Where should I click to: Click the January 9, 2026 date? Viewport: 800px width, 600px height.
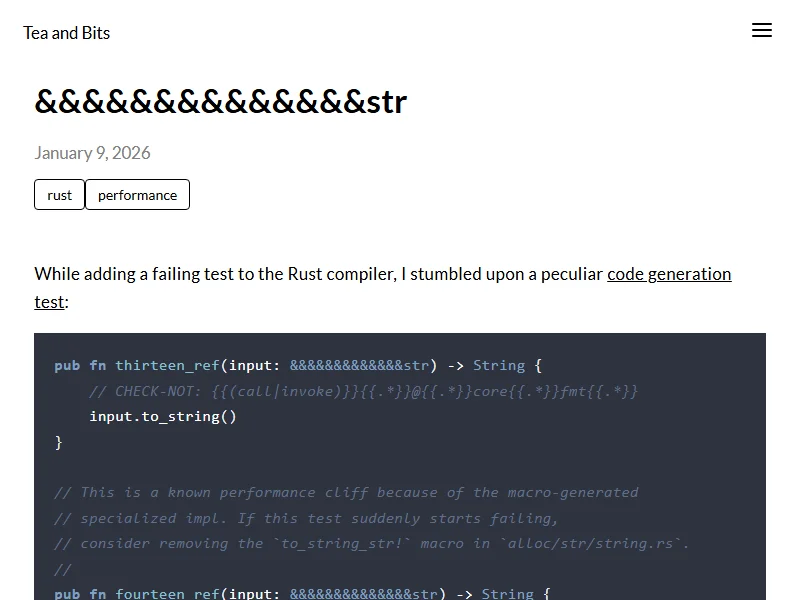coord(92,153)
